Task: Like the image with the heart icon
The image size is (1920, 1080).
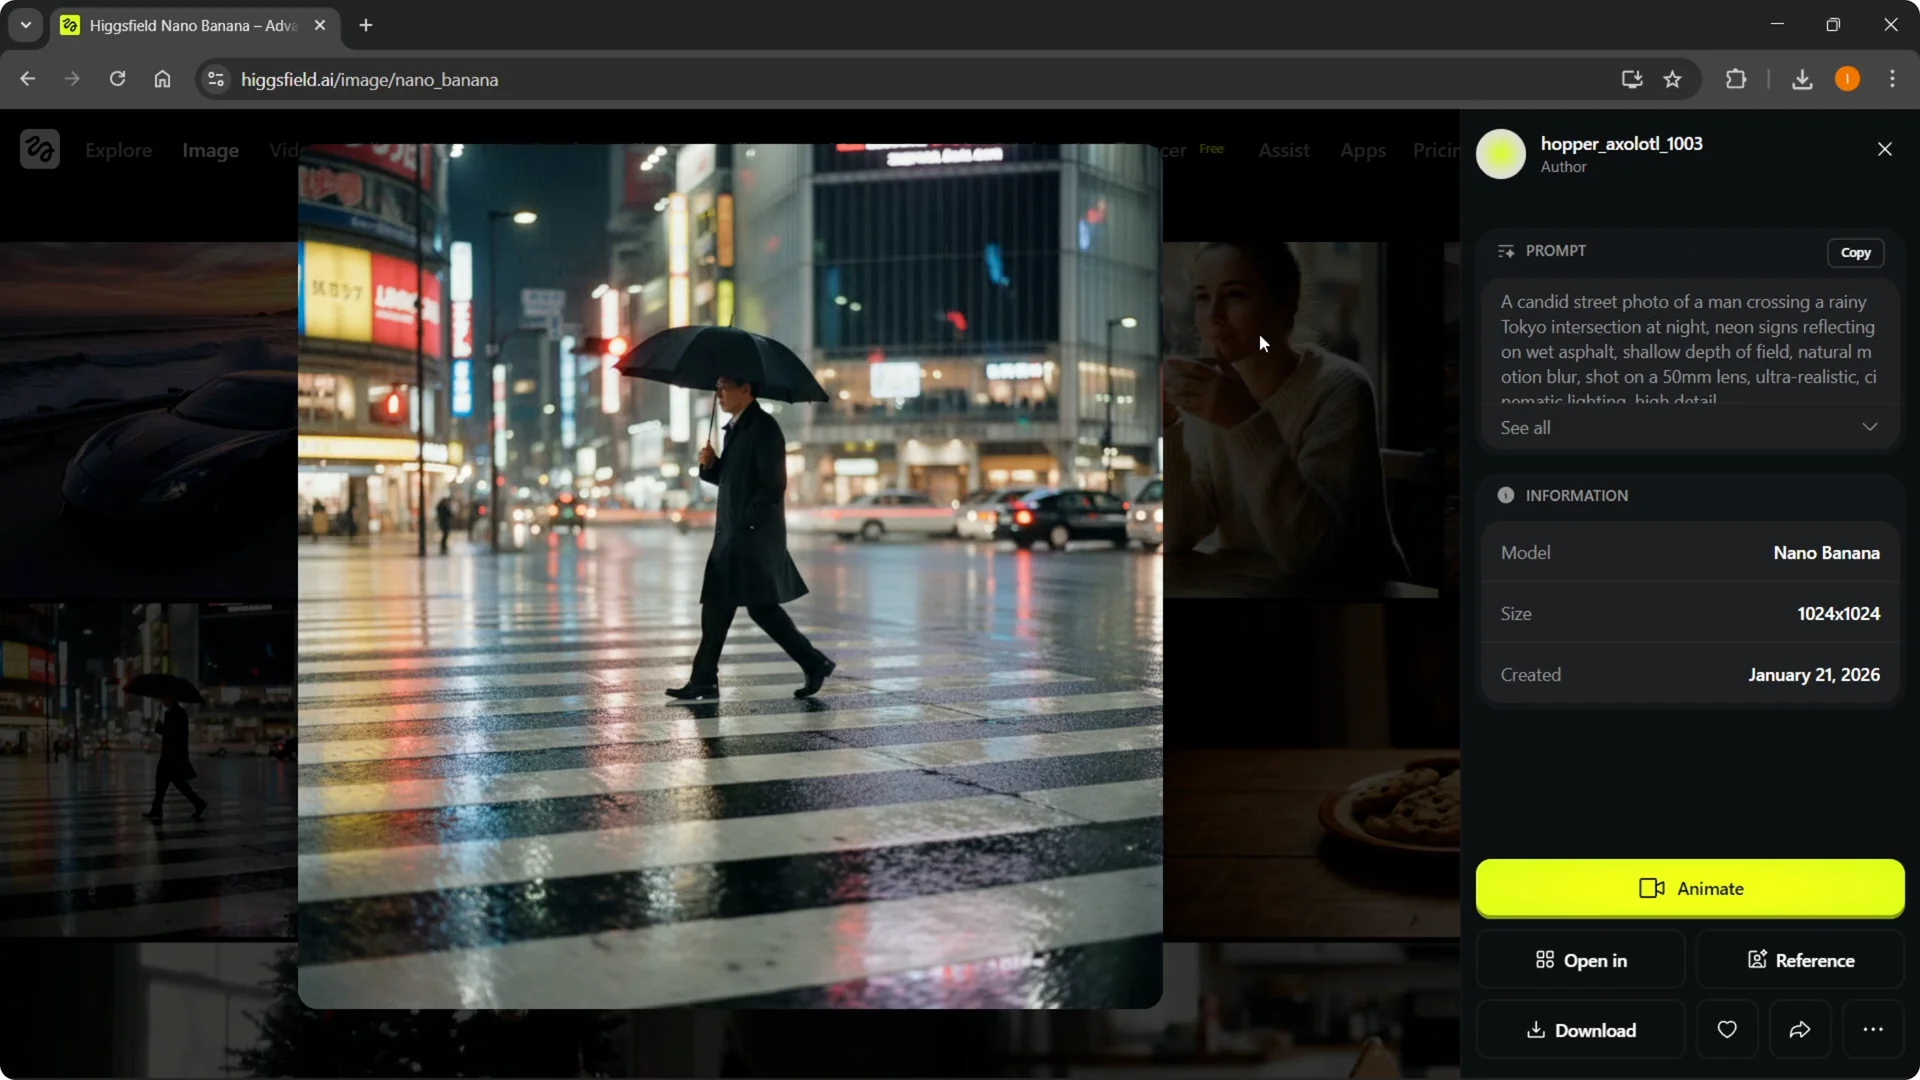Action: pos(1727,1030)
